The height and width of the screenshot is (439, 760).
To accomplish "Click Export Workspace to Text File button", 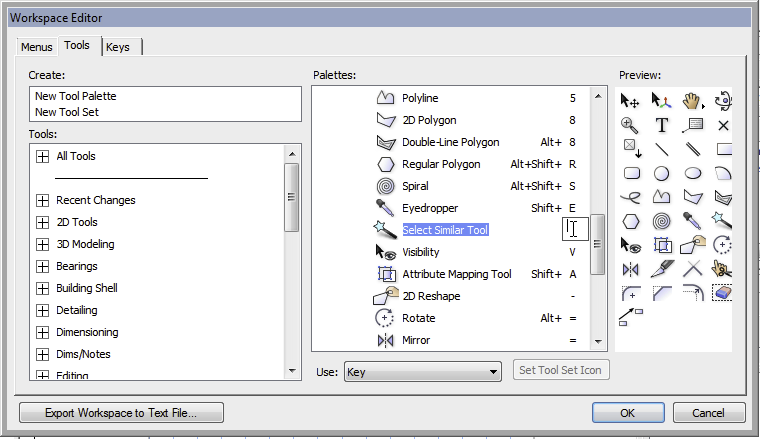I will 121,412.
